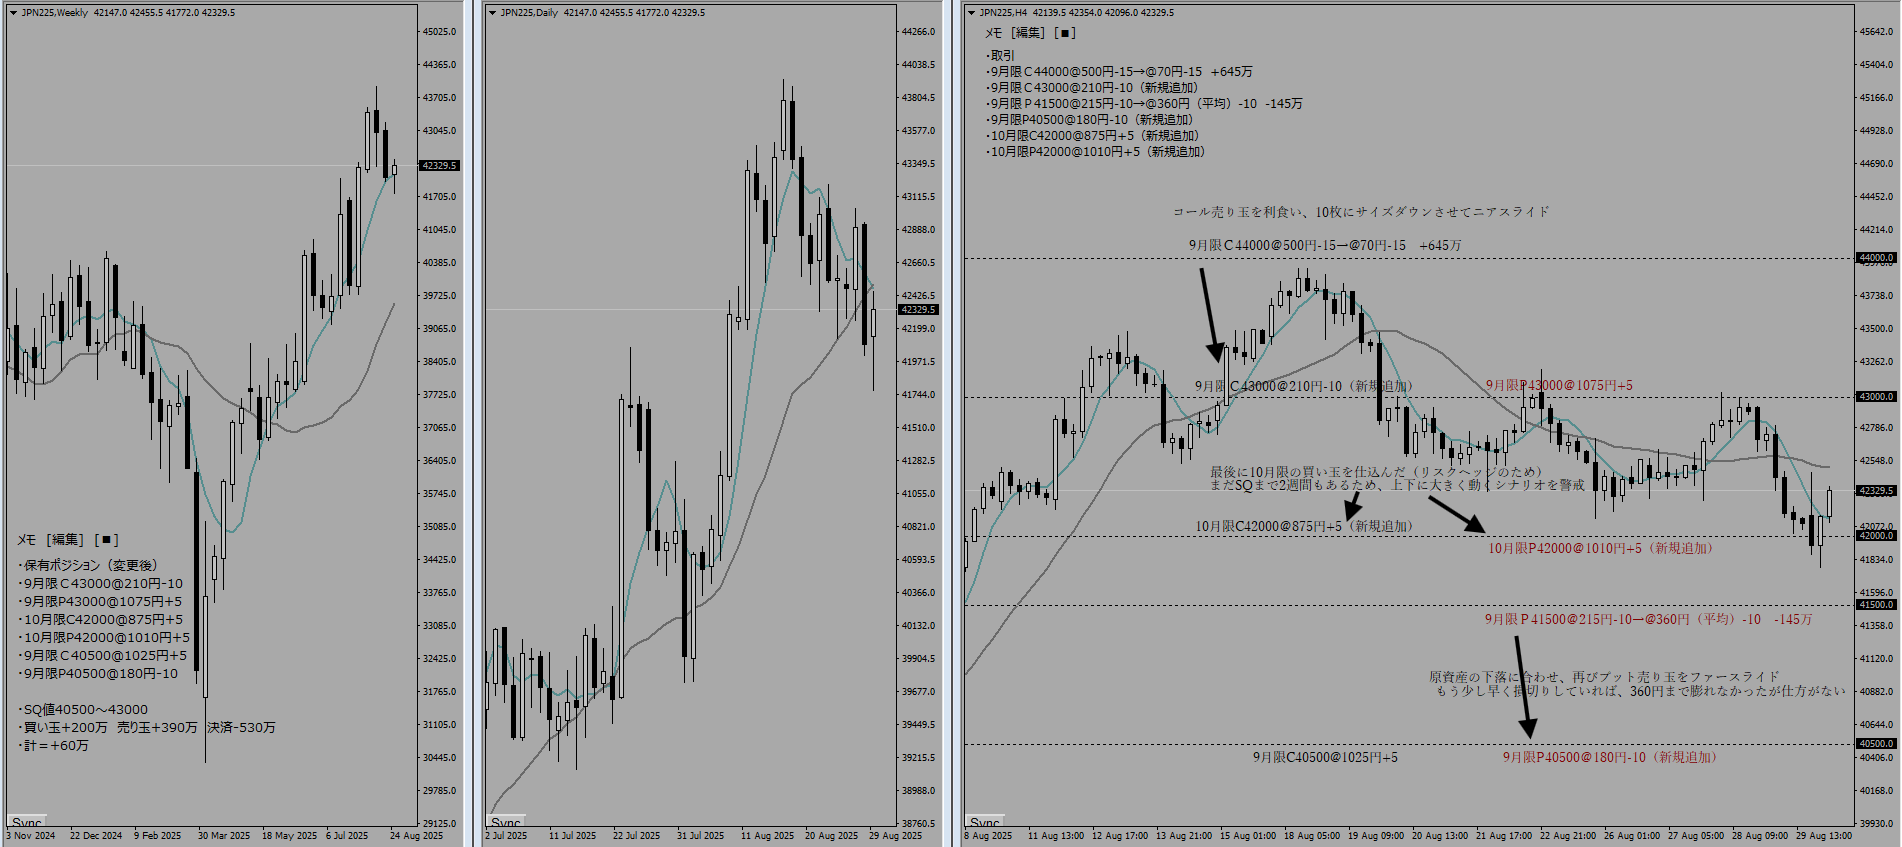Image resolution: width=1902 pixels, height=847 pixels.
Task: Click 編集 edit link in H4 memo
Action: point(1029,33)
